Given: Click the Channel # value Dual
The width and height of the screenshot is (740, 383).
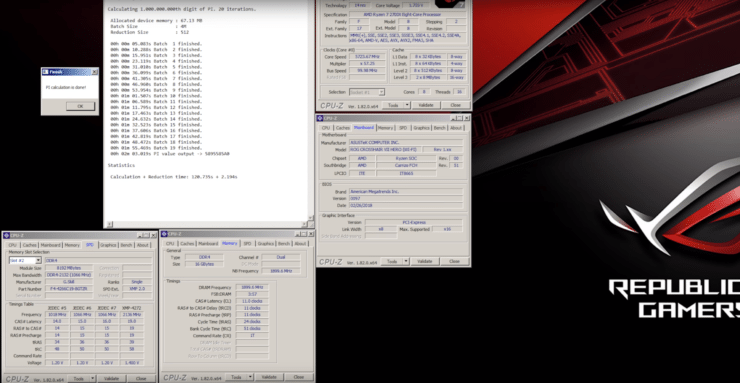Looking at the screenshot, I should [281, 257].
